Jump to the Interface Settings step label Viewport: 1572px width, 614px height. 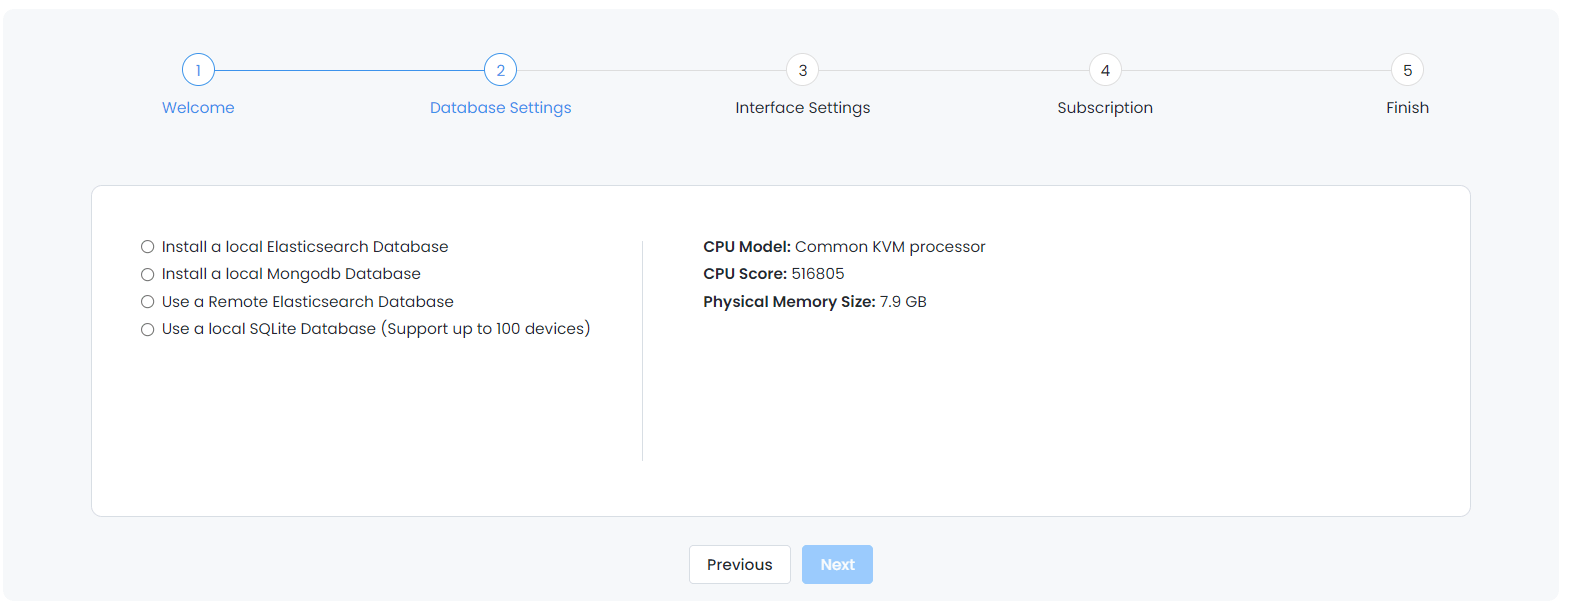[x=803, y=108]
